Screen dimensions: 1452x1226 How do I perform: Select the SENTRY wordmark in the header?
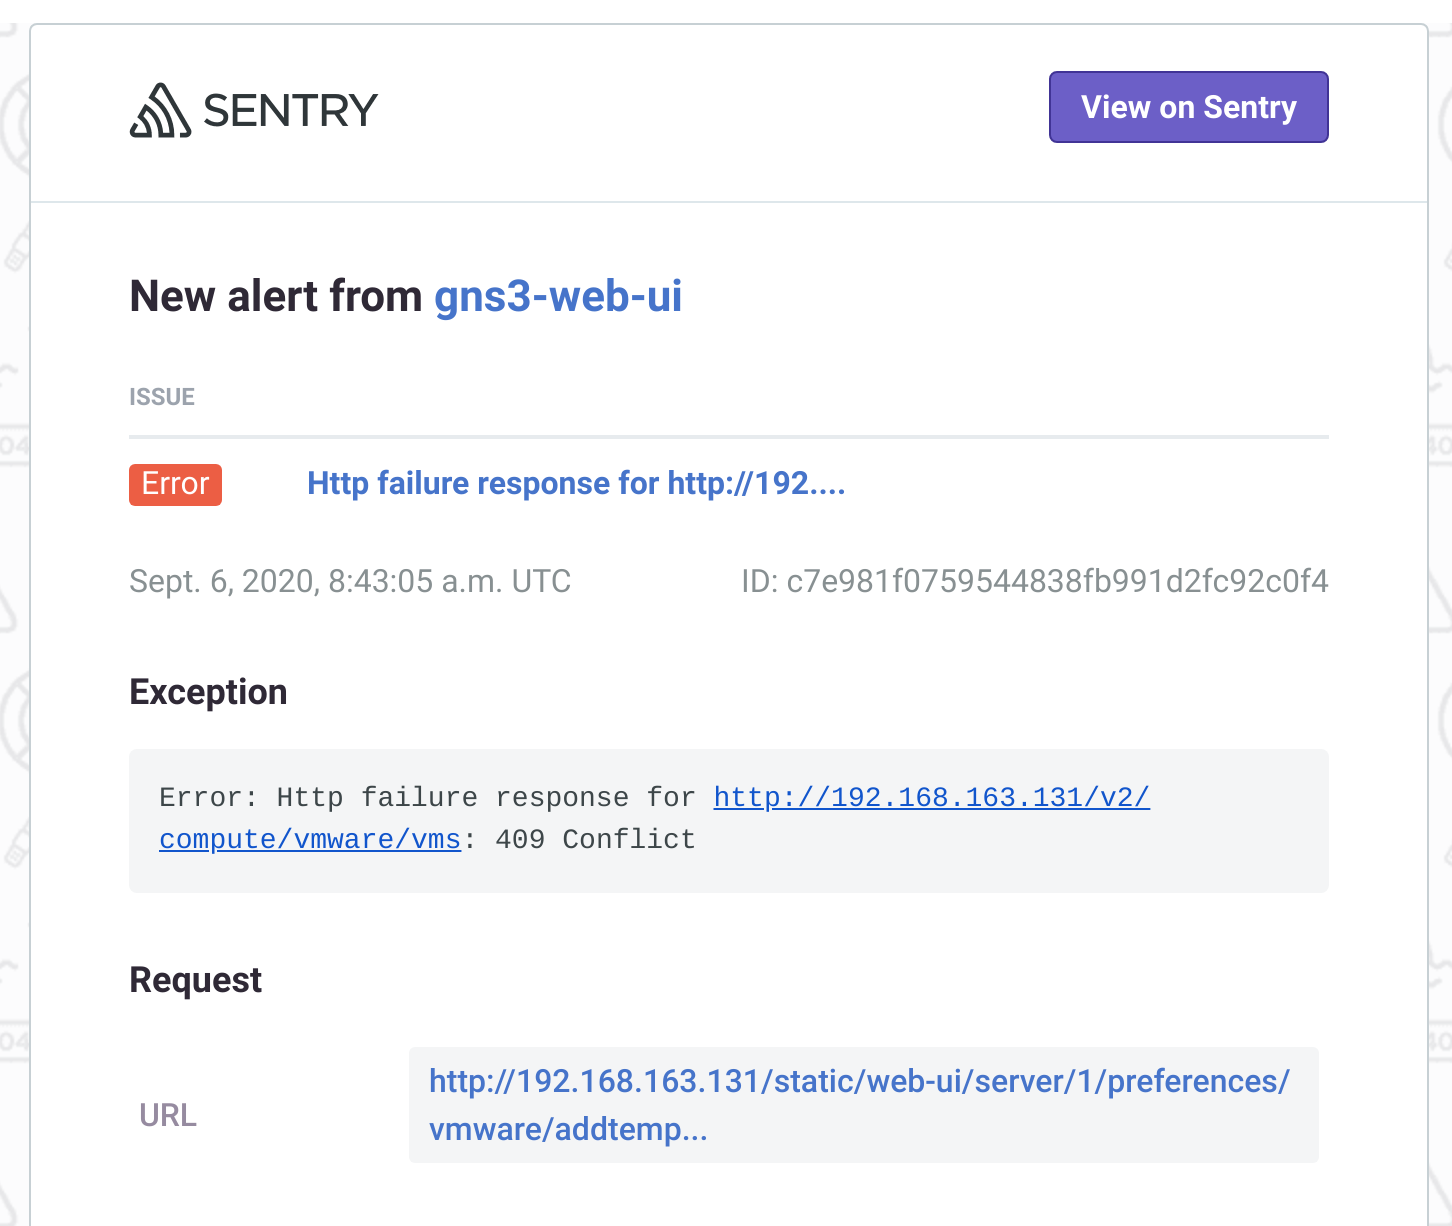290,110
